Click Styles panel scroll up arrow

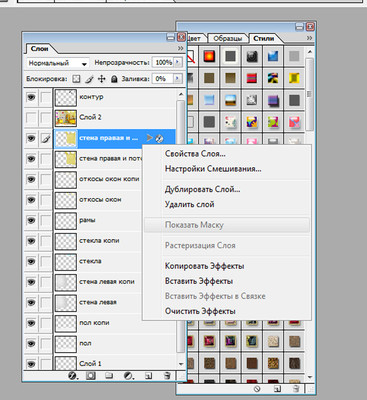[x=310, y=52]
